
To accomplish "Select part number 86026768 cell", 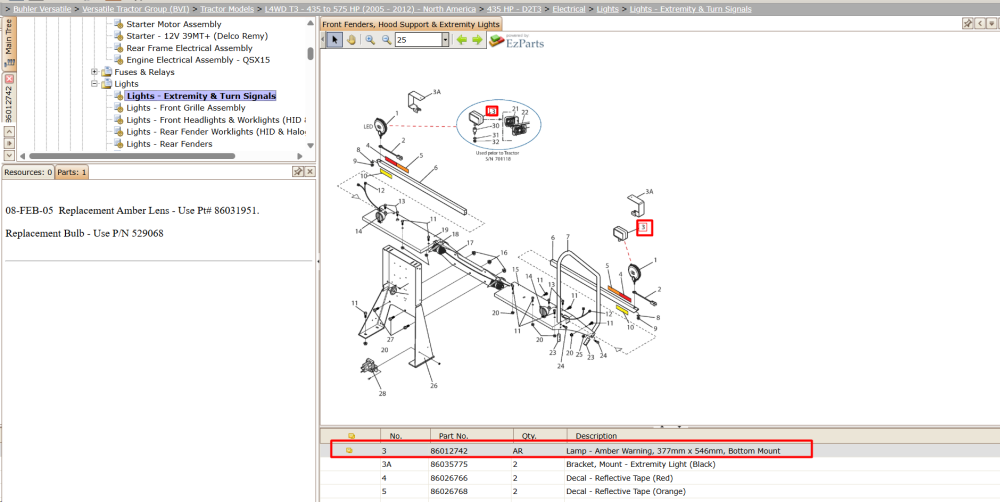I will (449, 492).
